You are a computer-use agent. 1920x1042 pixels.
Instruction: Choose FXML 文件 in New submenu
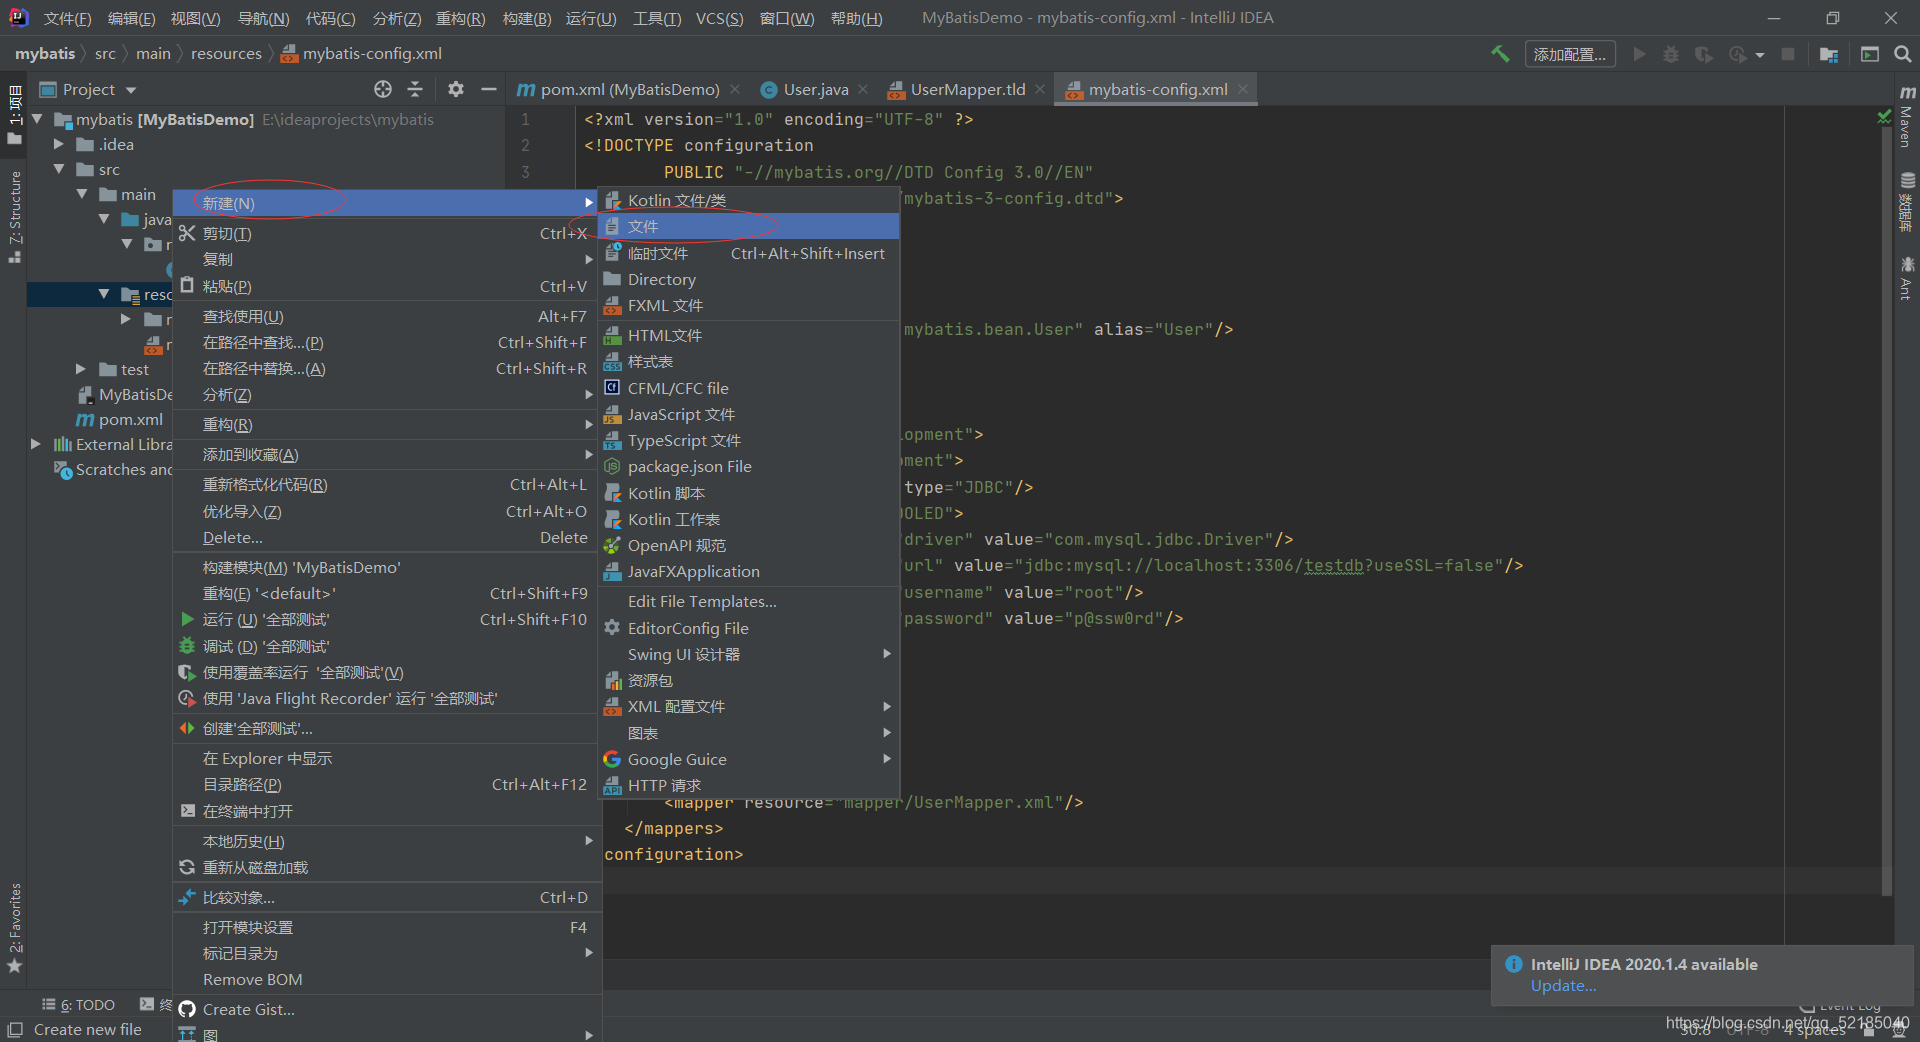pos(748,305)
